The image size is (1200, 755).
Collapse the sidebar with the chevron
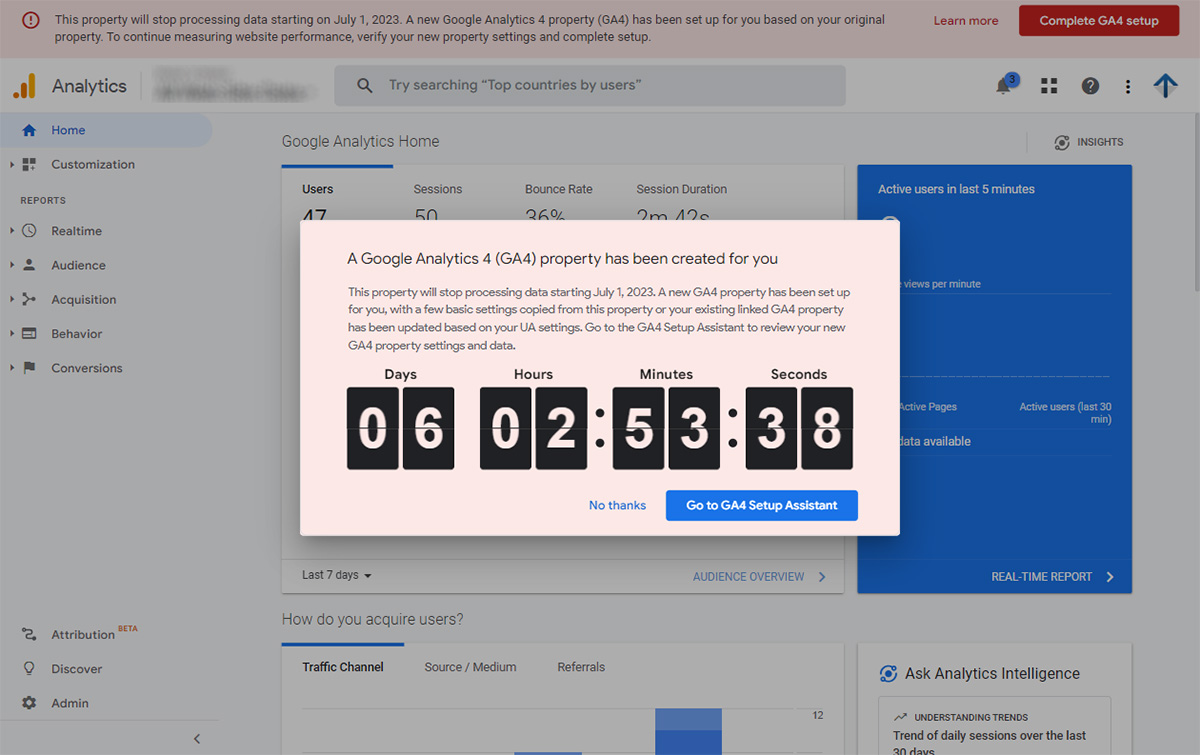(x=197, y=739)
